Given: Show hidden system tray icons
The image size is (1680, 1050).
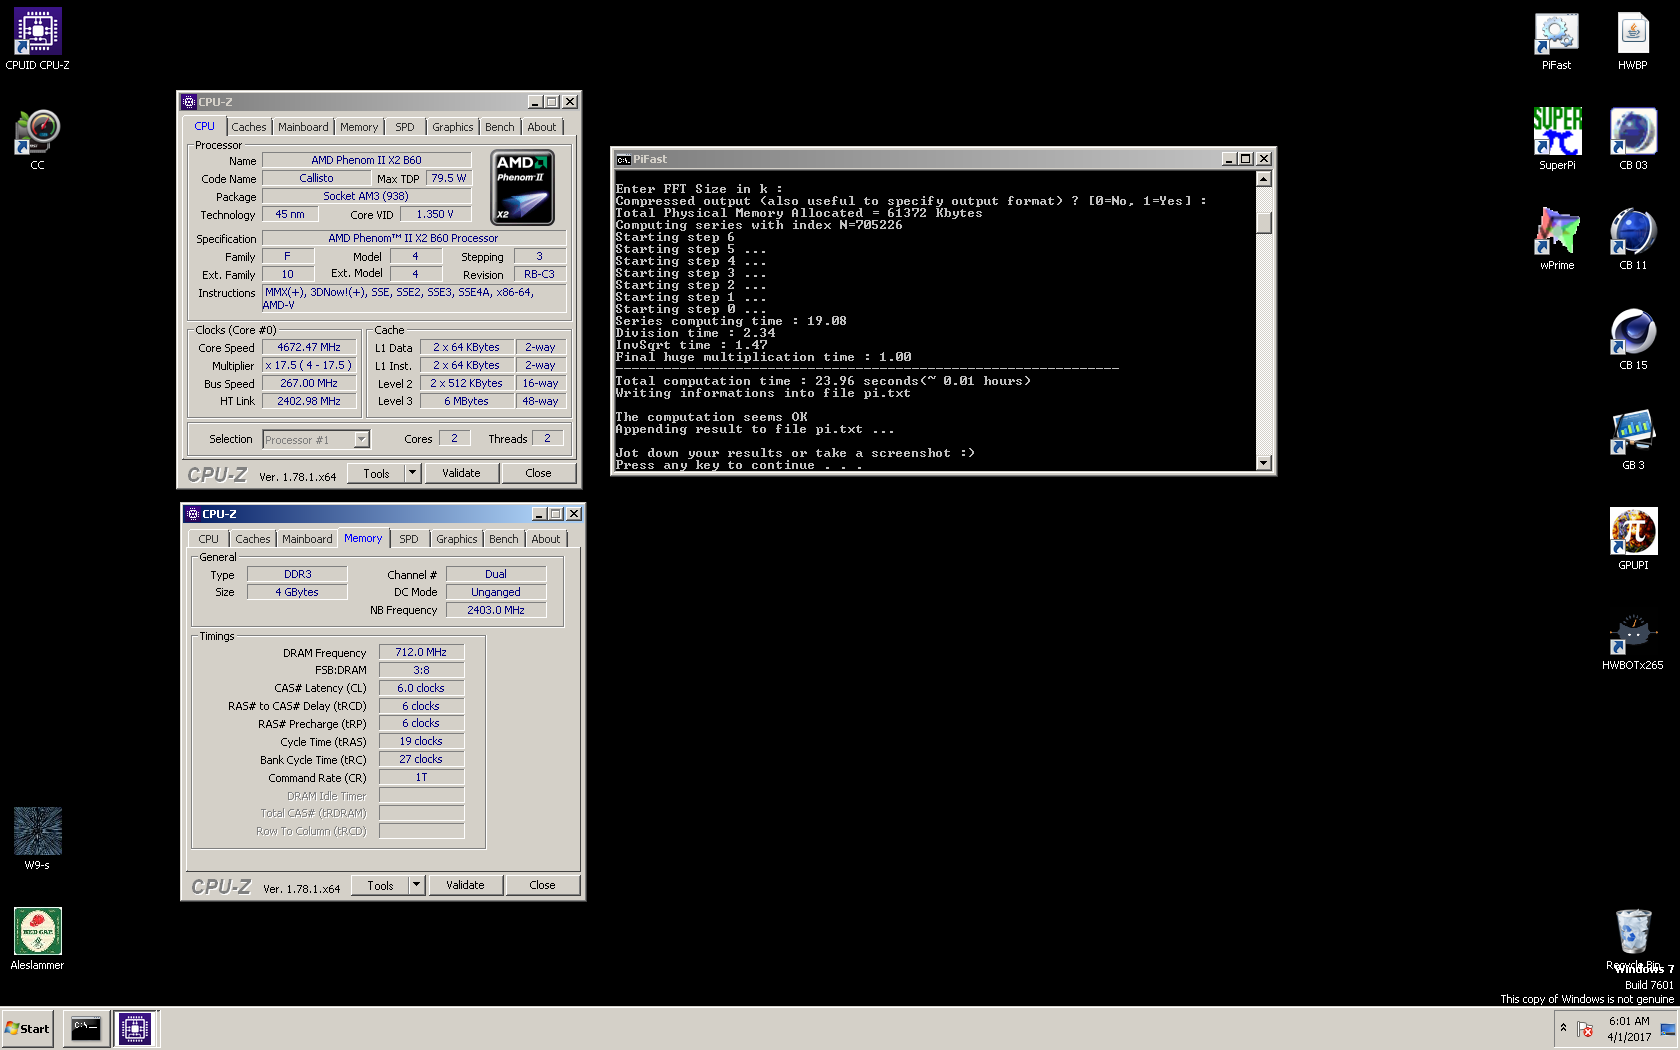Looking at the screenshot, I should point(1563,1028).
